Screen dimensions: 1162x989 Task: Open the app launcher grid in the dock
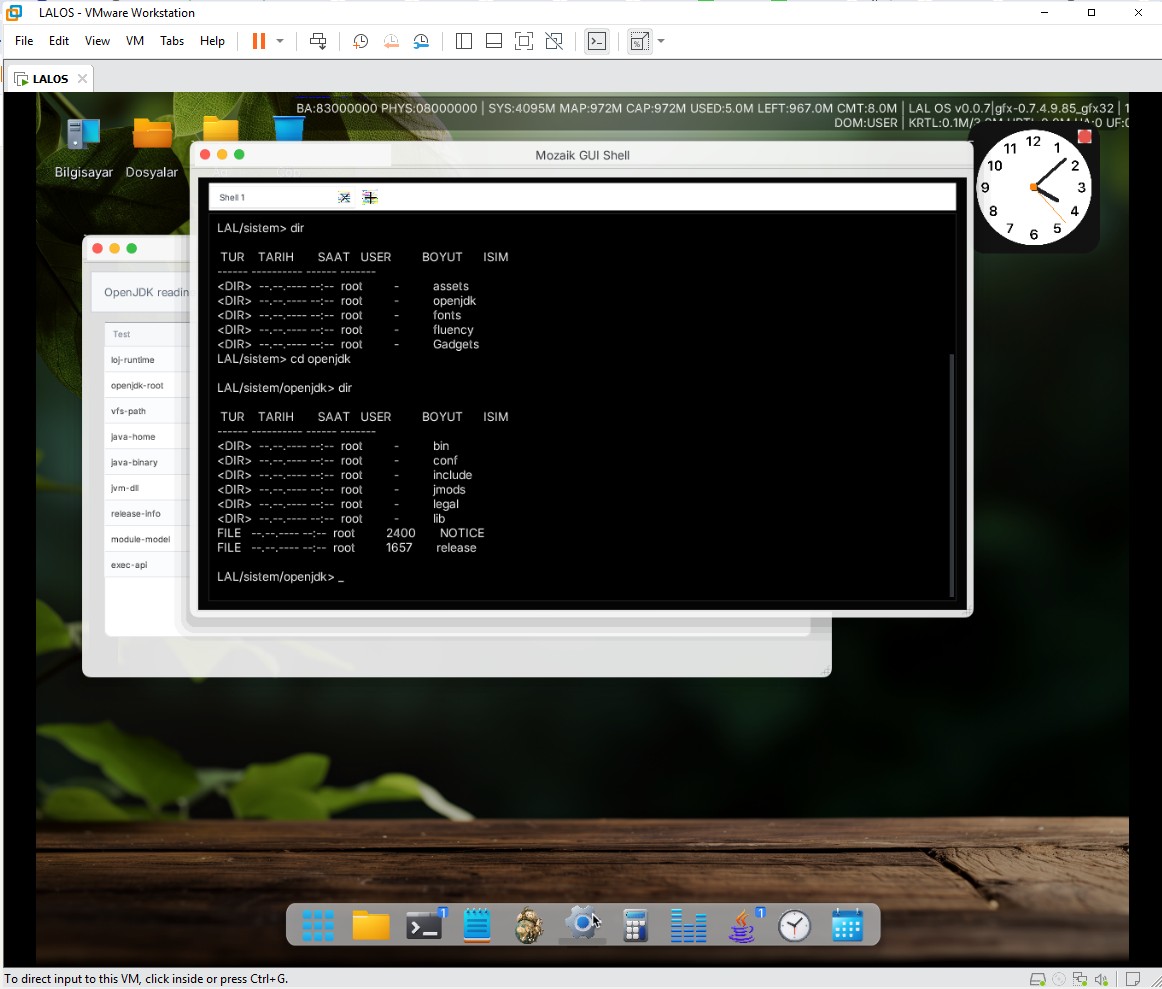pos(318,925)
